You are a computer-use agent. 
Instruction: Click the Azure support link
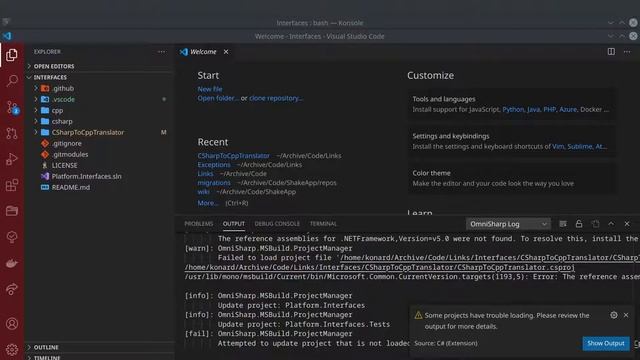[x=568, y=109]
